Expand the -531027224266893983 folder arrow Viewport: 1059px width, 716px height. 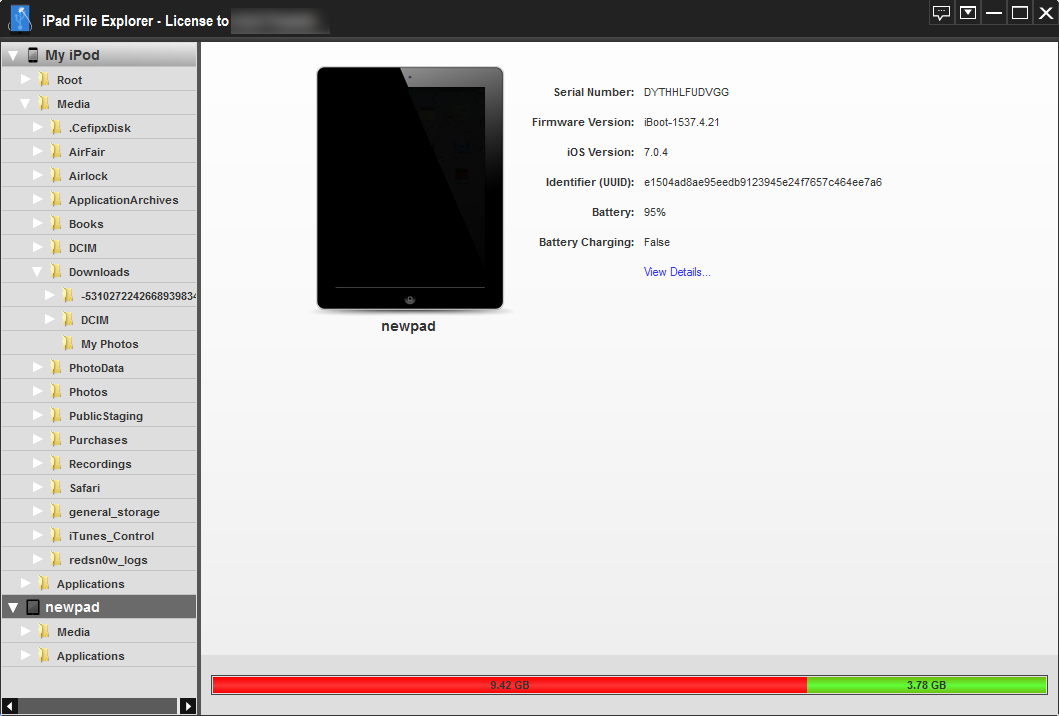pyautogui.click(x=50, y=295)
